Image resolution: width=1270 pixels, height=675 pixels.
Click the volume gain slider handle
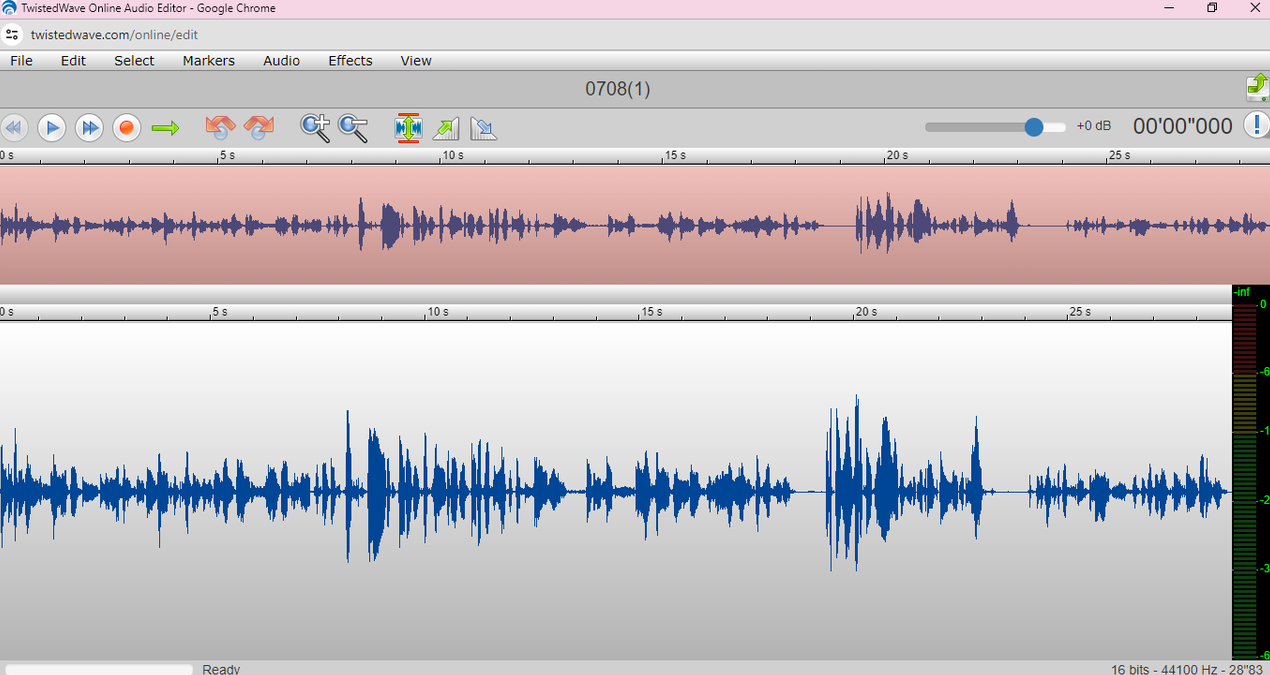tap(1034, 127)
